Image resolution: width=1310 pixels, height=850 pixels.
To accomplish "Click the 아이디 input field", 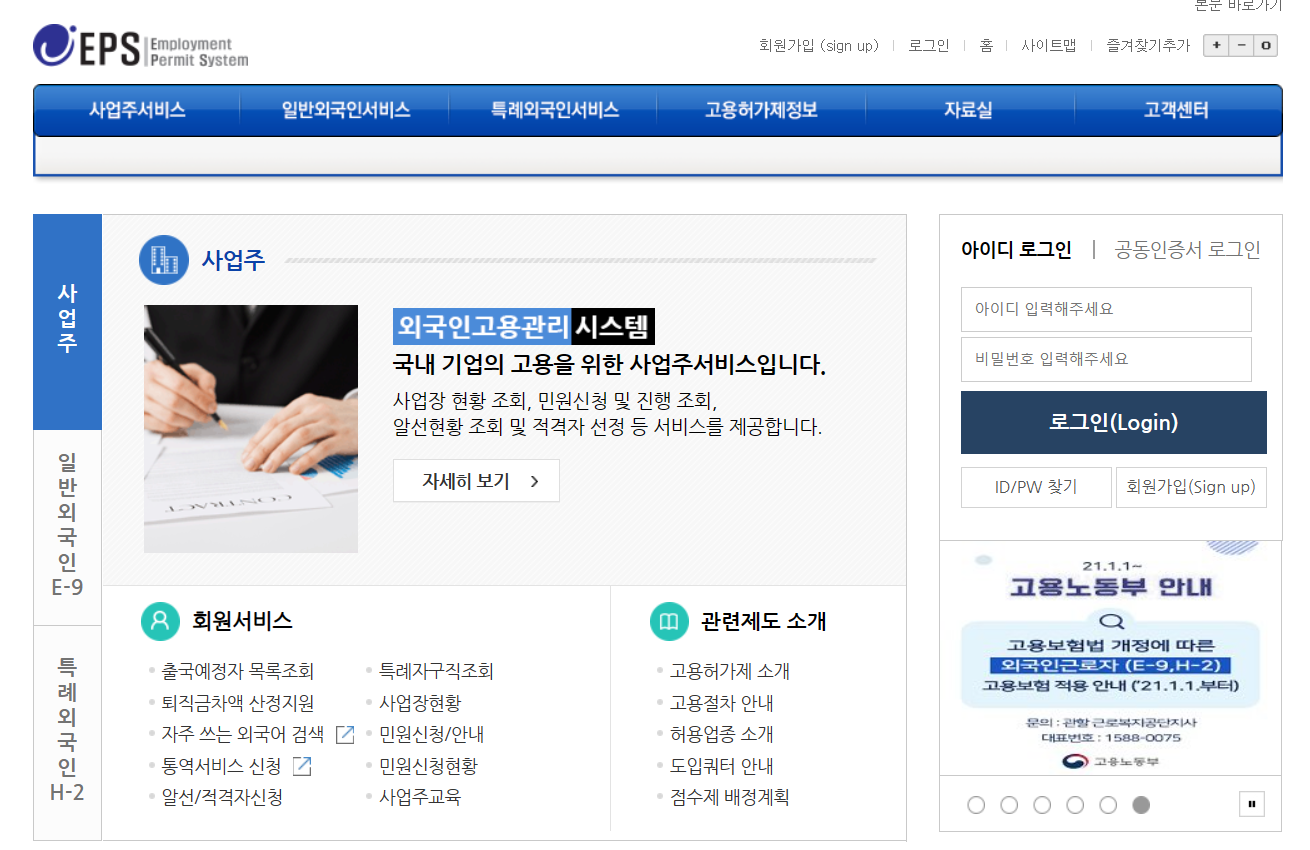I will (1105, 309).
